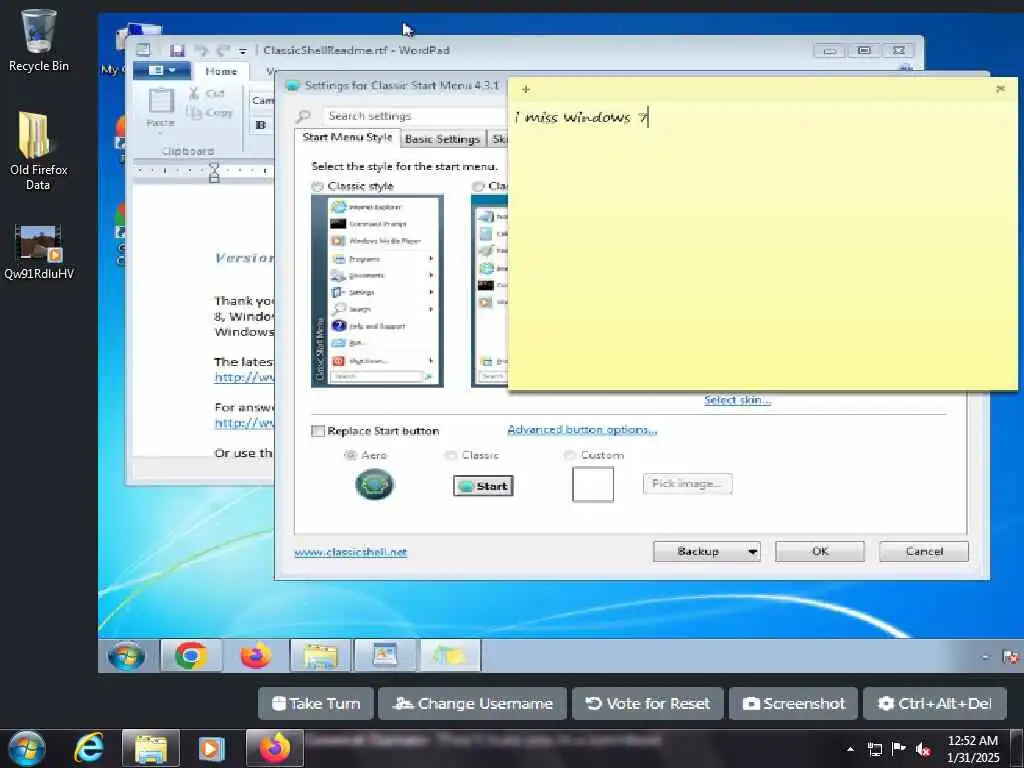
Task: Click the Paste icon in WordPad
Action: [161, 108]
